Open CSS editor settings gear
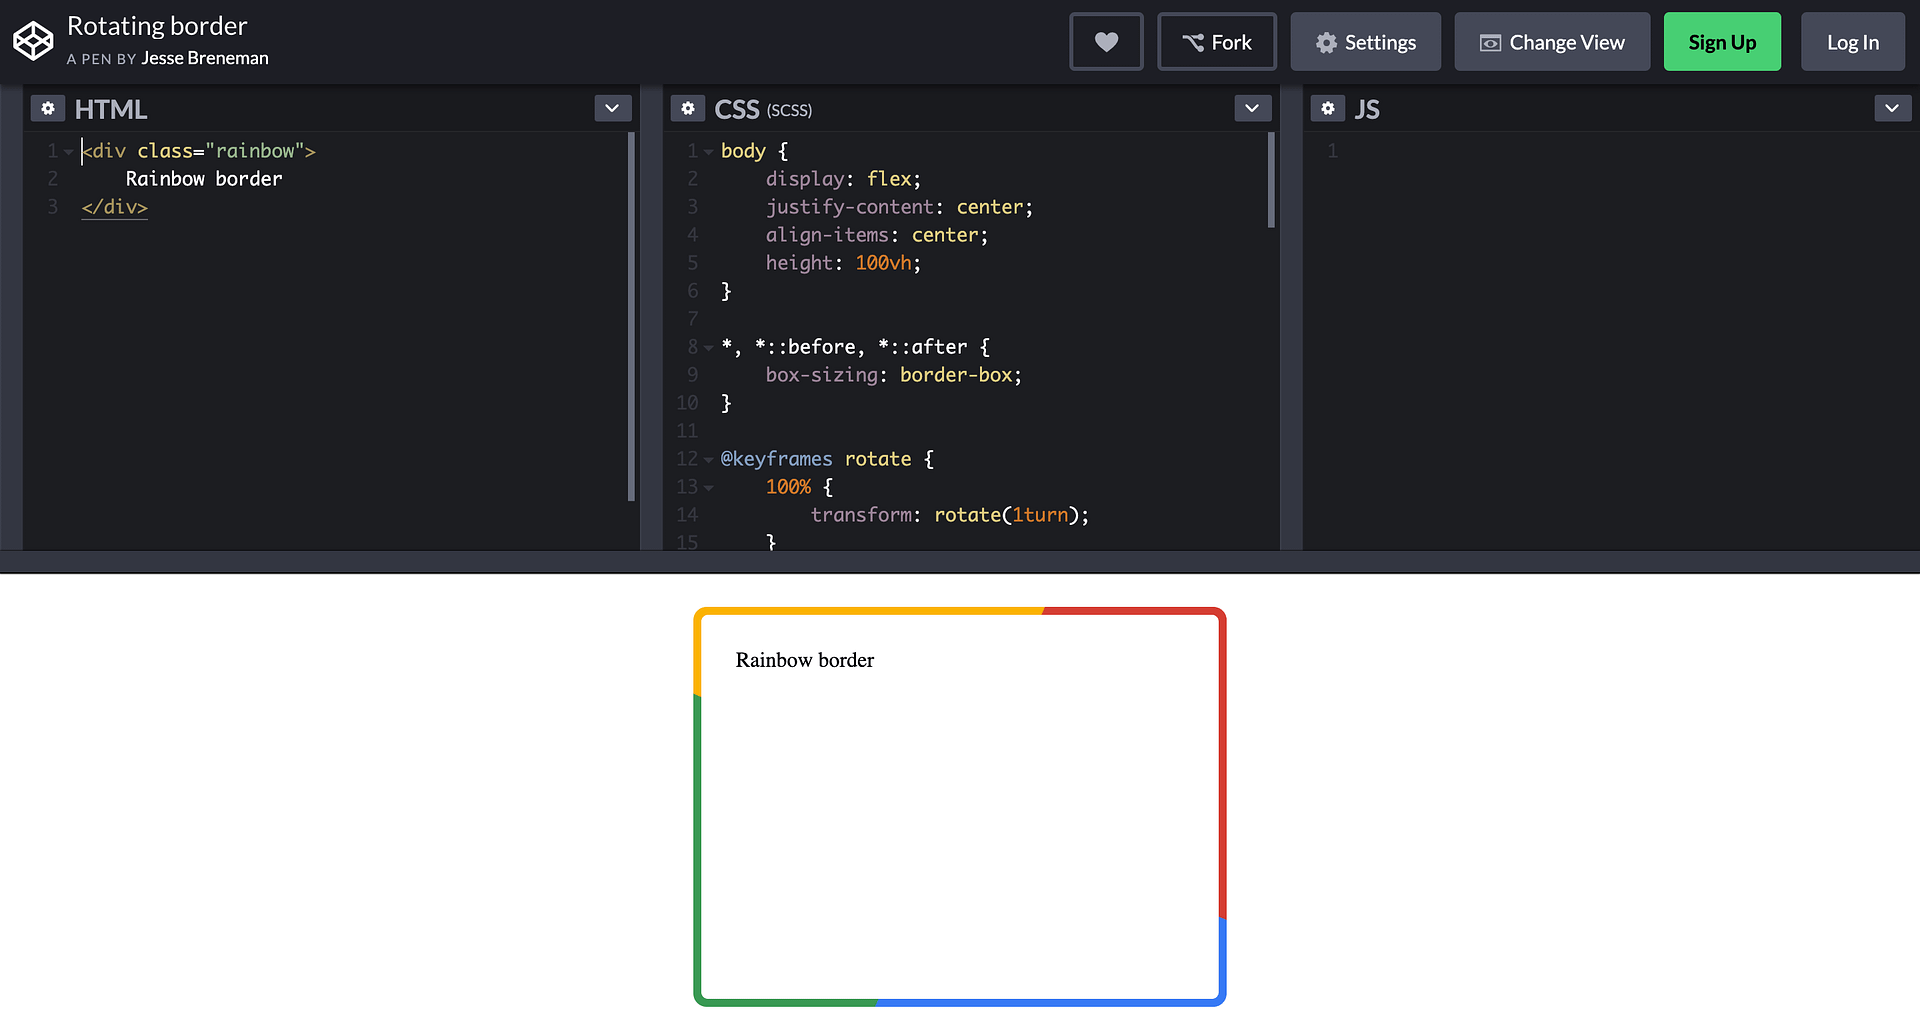 pyautogui.click(x=688, y=108)
